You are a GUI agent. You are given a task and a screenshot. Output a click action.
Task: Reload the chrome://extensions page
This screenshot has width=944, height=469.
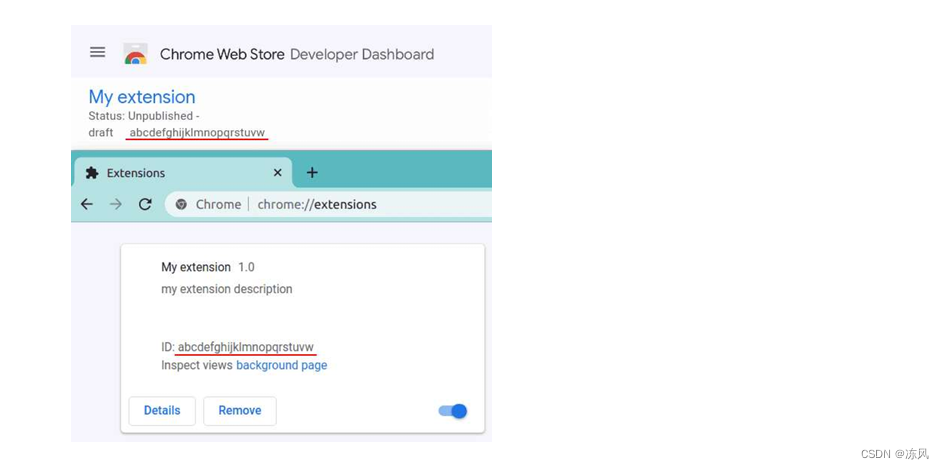coord(145,204)
